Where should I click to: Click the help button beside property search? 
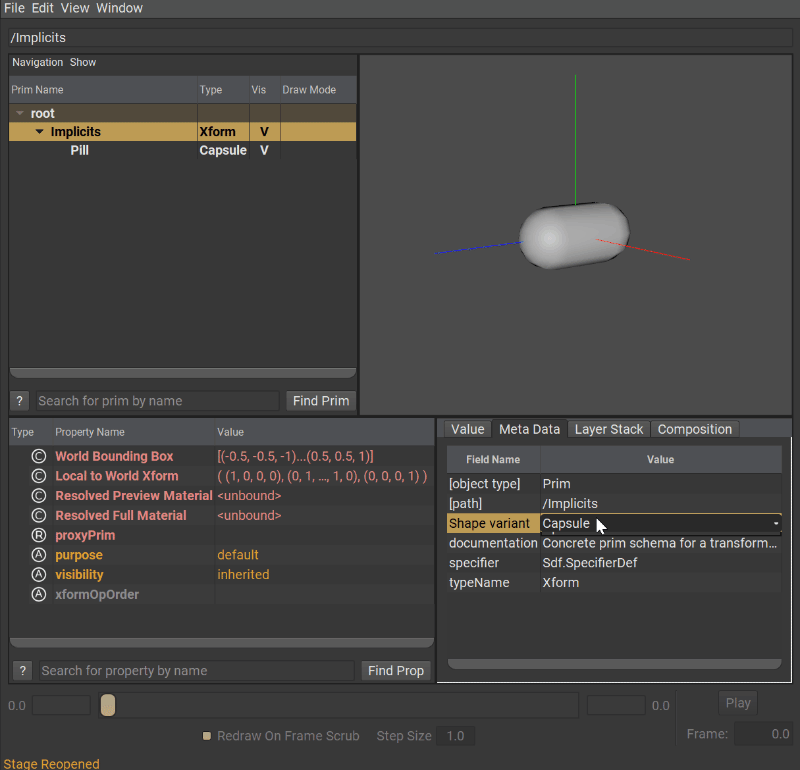tap(23, 671)
